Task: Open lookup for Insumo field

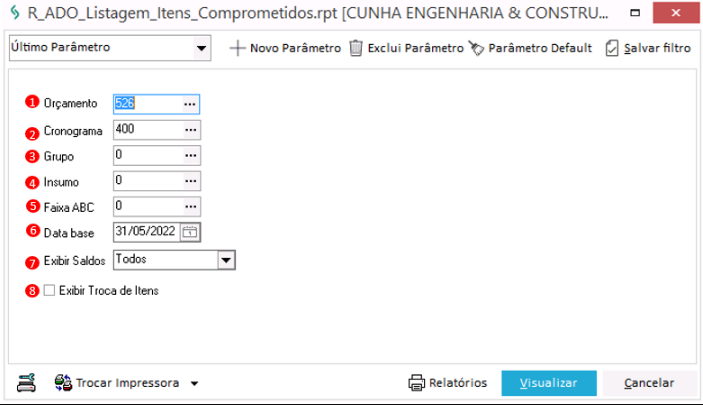Action: (191, 181)
